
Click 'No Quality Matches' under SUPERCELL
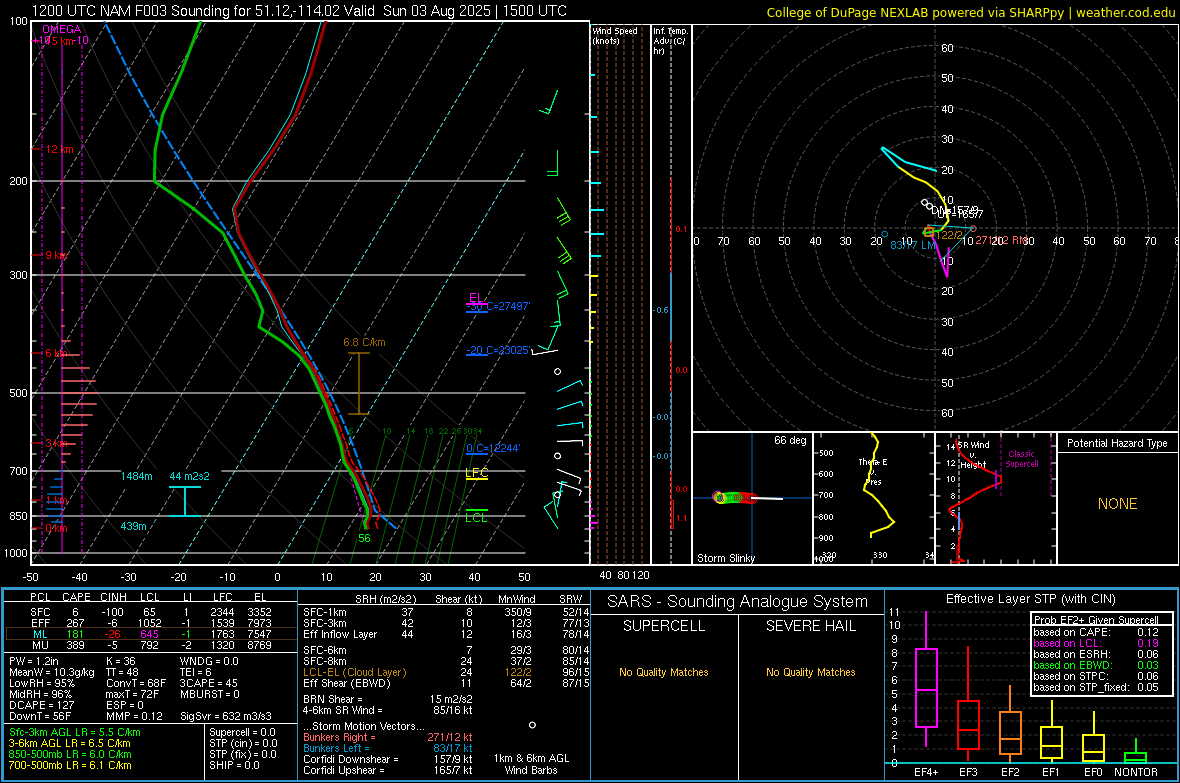(664, 672)
